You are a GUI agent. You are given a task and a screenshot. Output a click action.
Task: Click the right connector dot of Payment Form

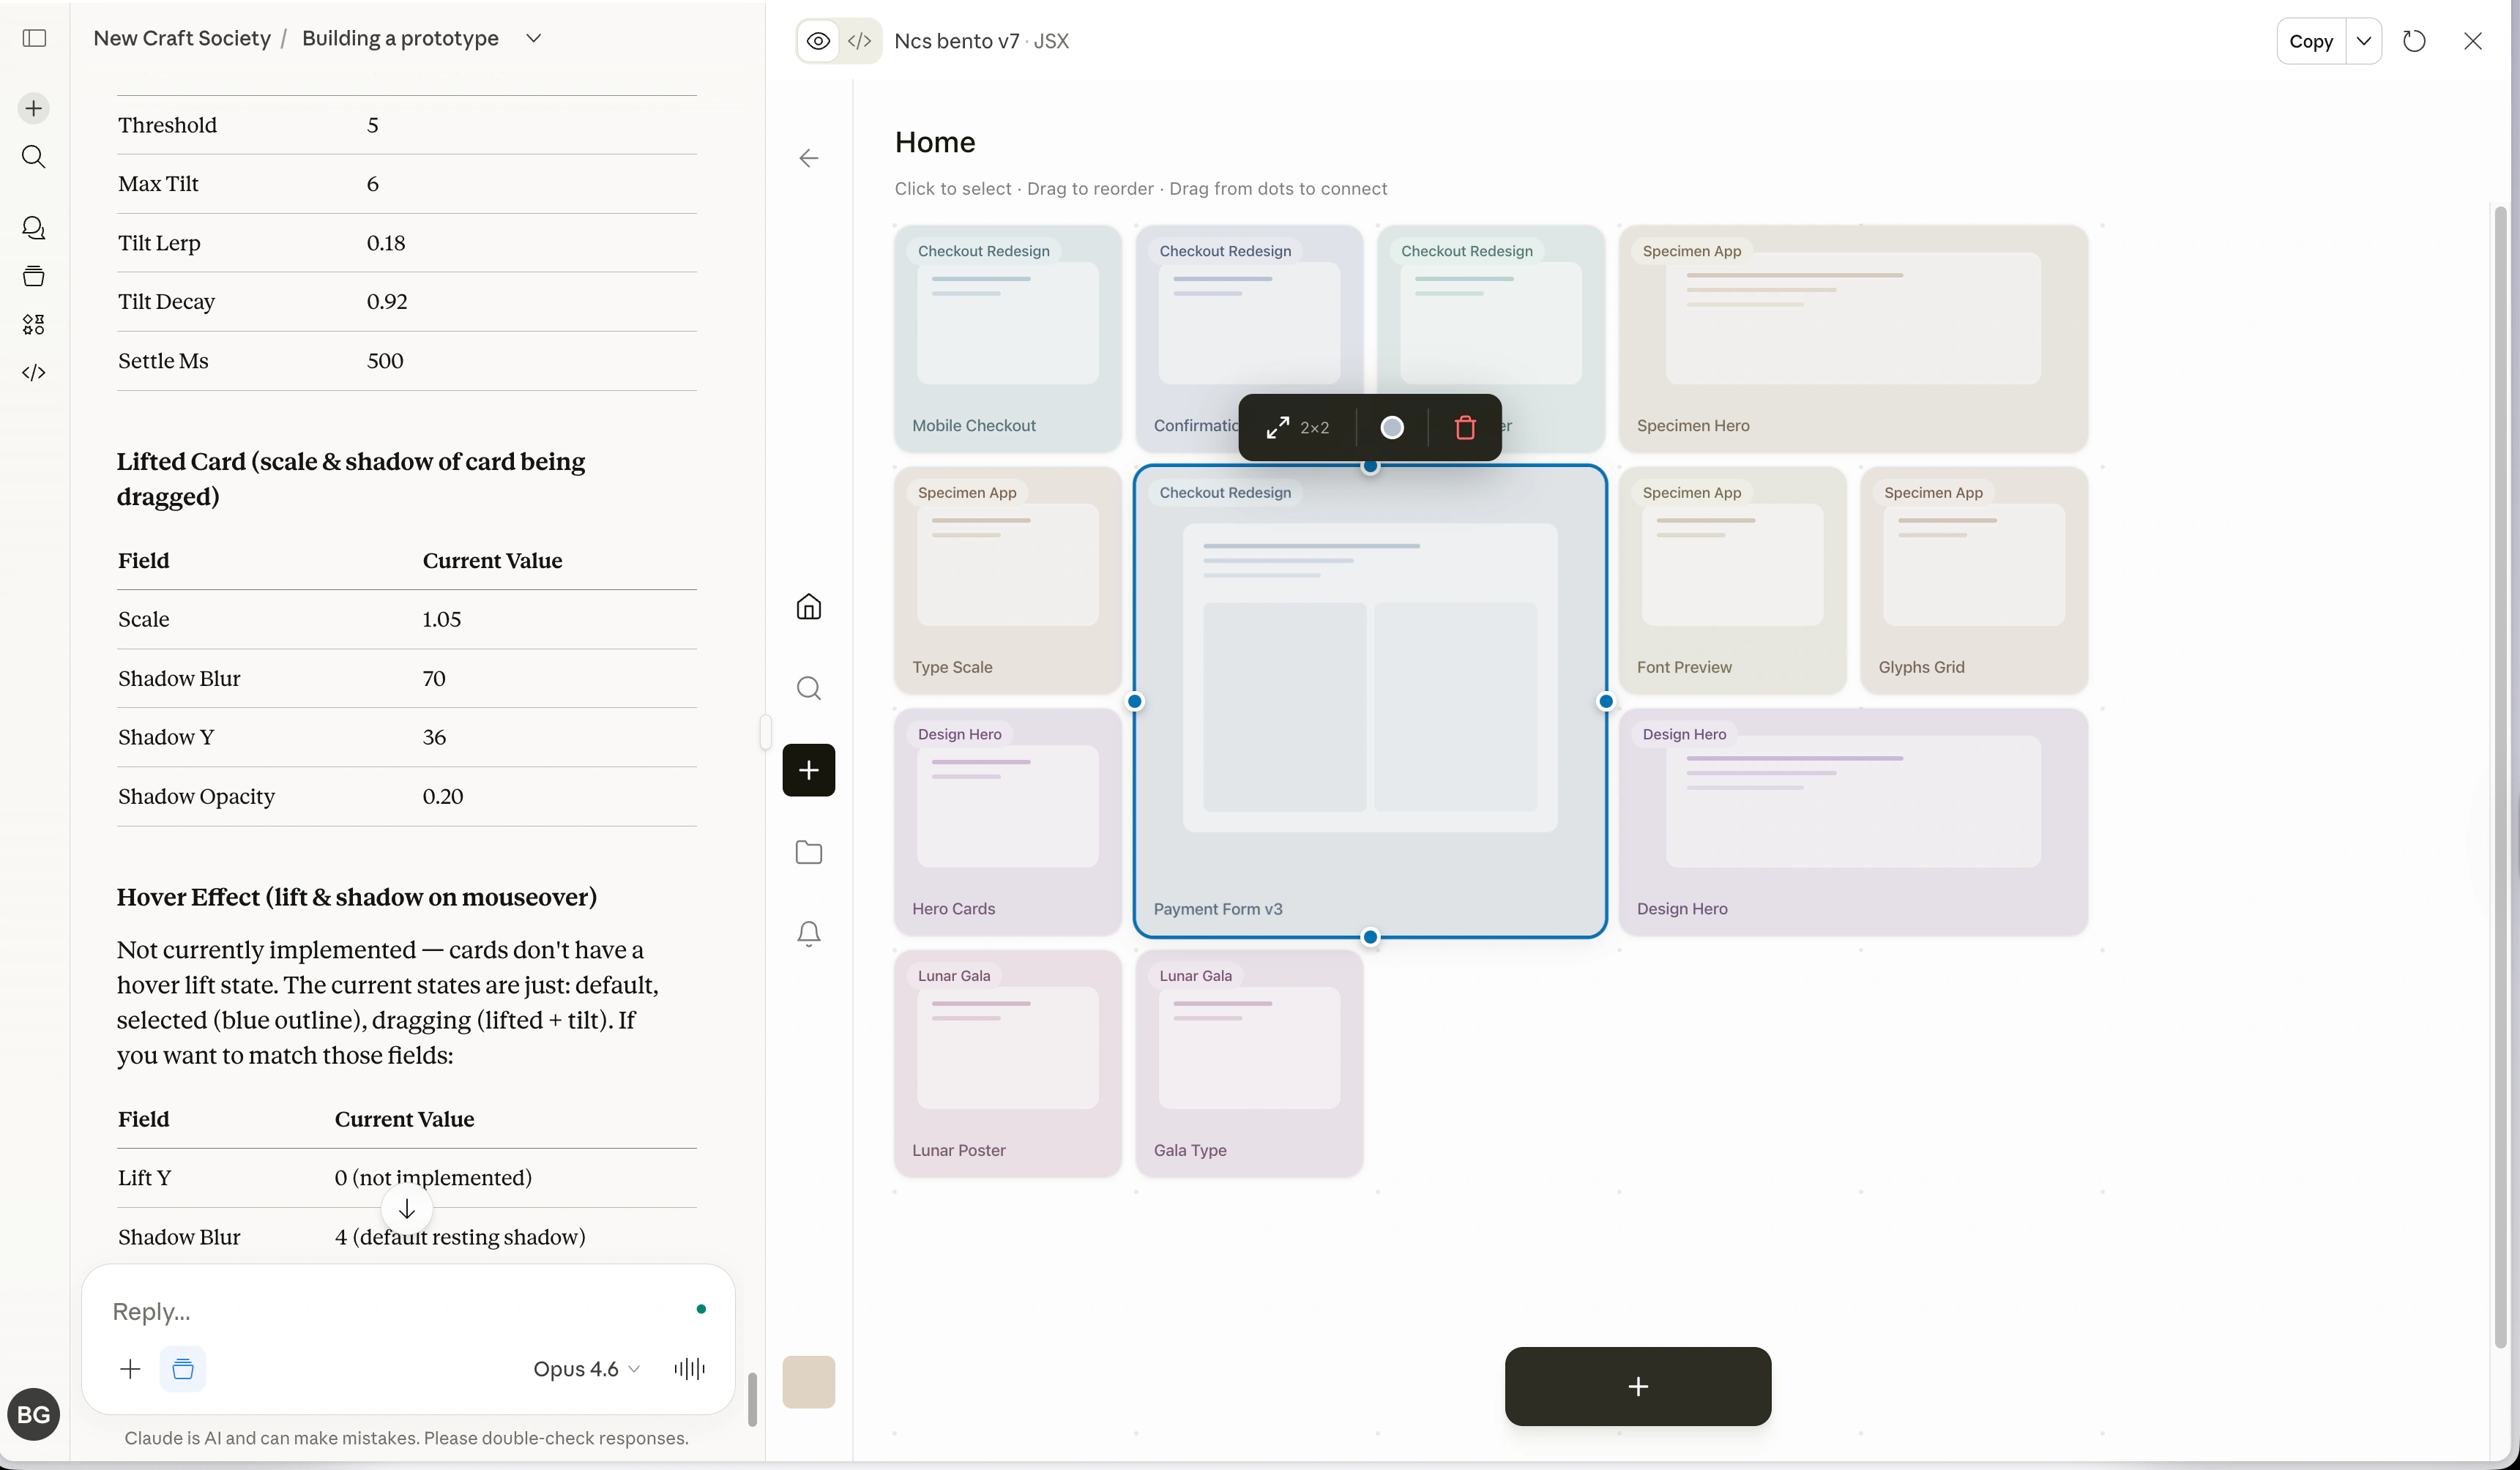click(1606, 702)
